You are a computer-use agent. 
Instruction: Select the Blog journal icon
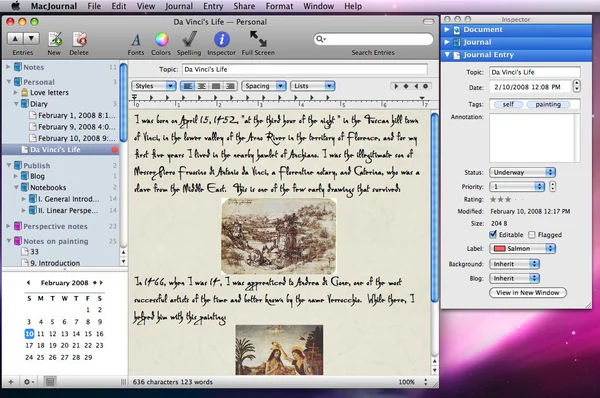(x=25, y=176)
